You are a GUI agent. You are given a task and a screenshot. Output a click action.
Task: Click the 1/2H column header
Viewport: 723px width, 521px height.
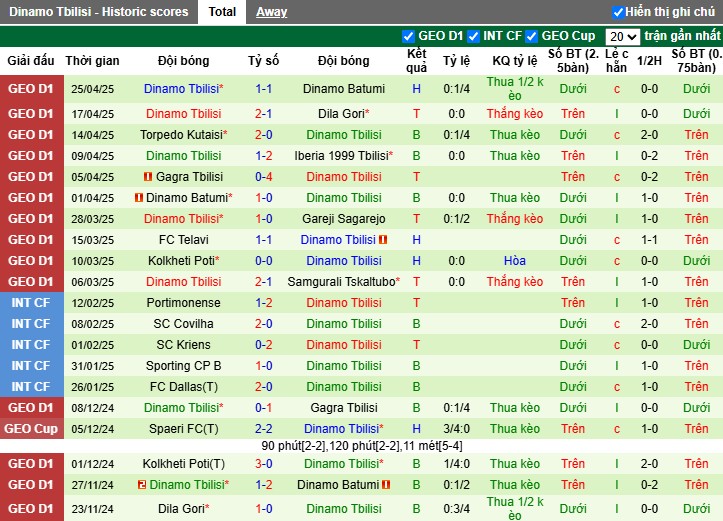(x=649, y=60)
